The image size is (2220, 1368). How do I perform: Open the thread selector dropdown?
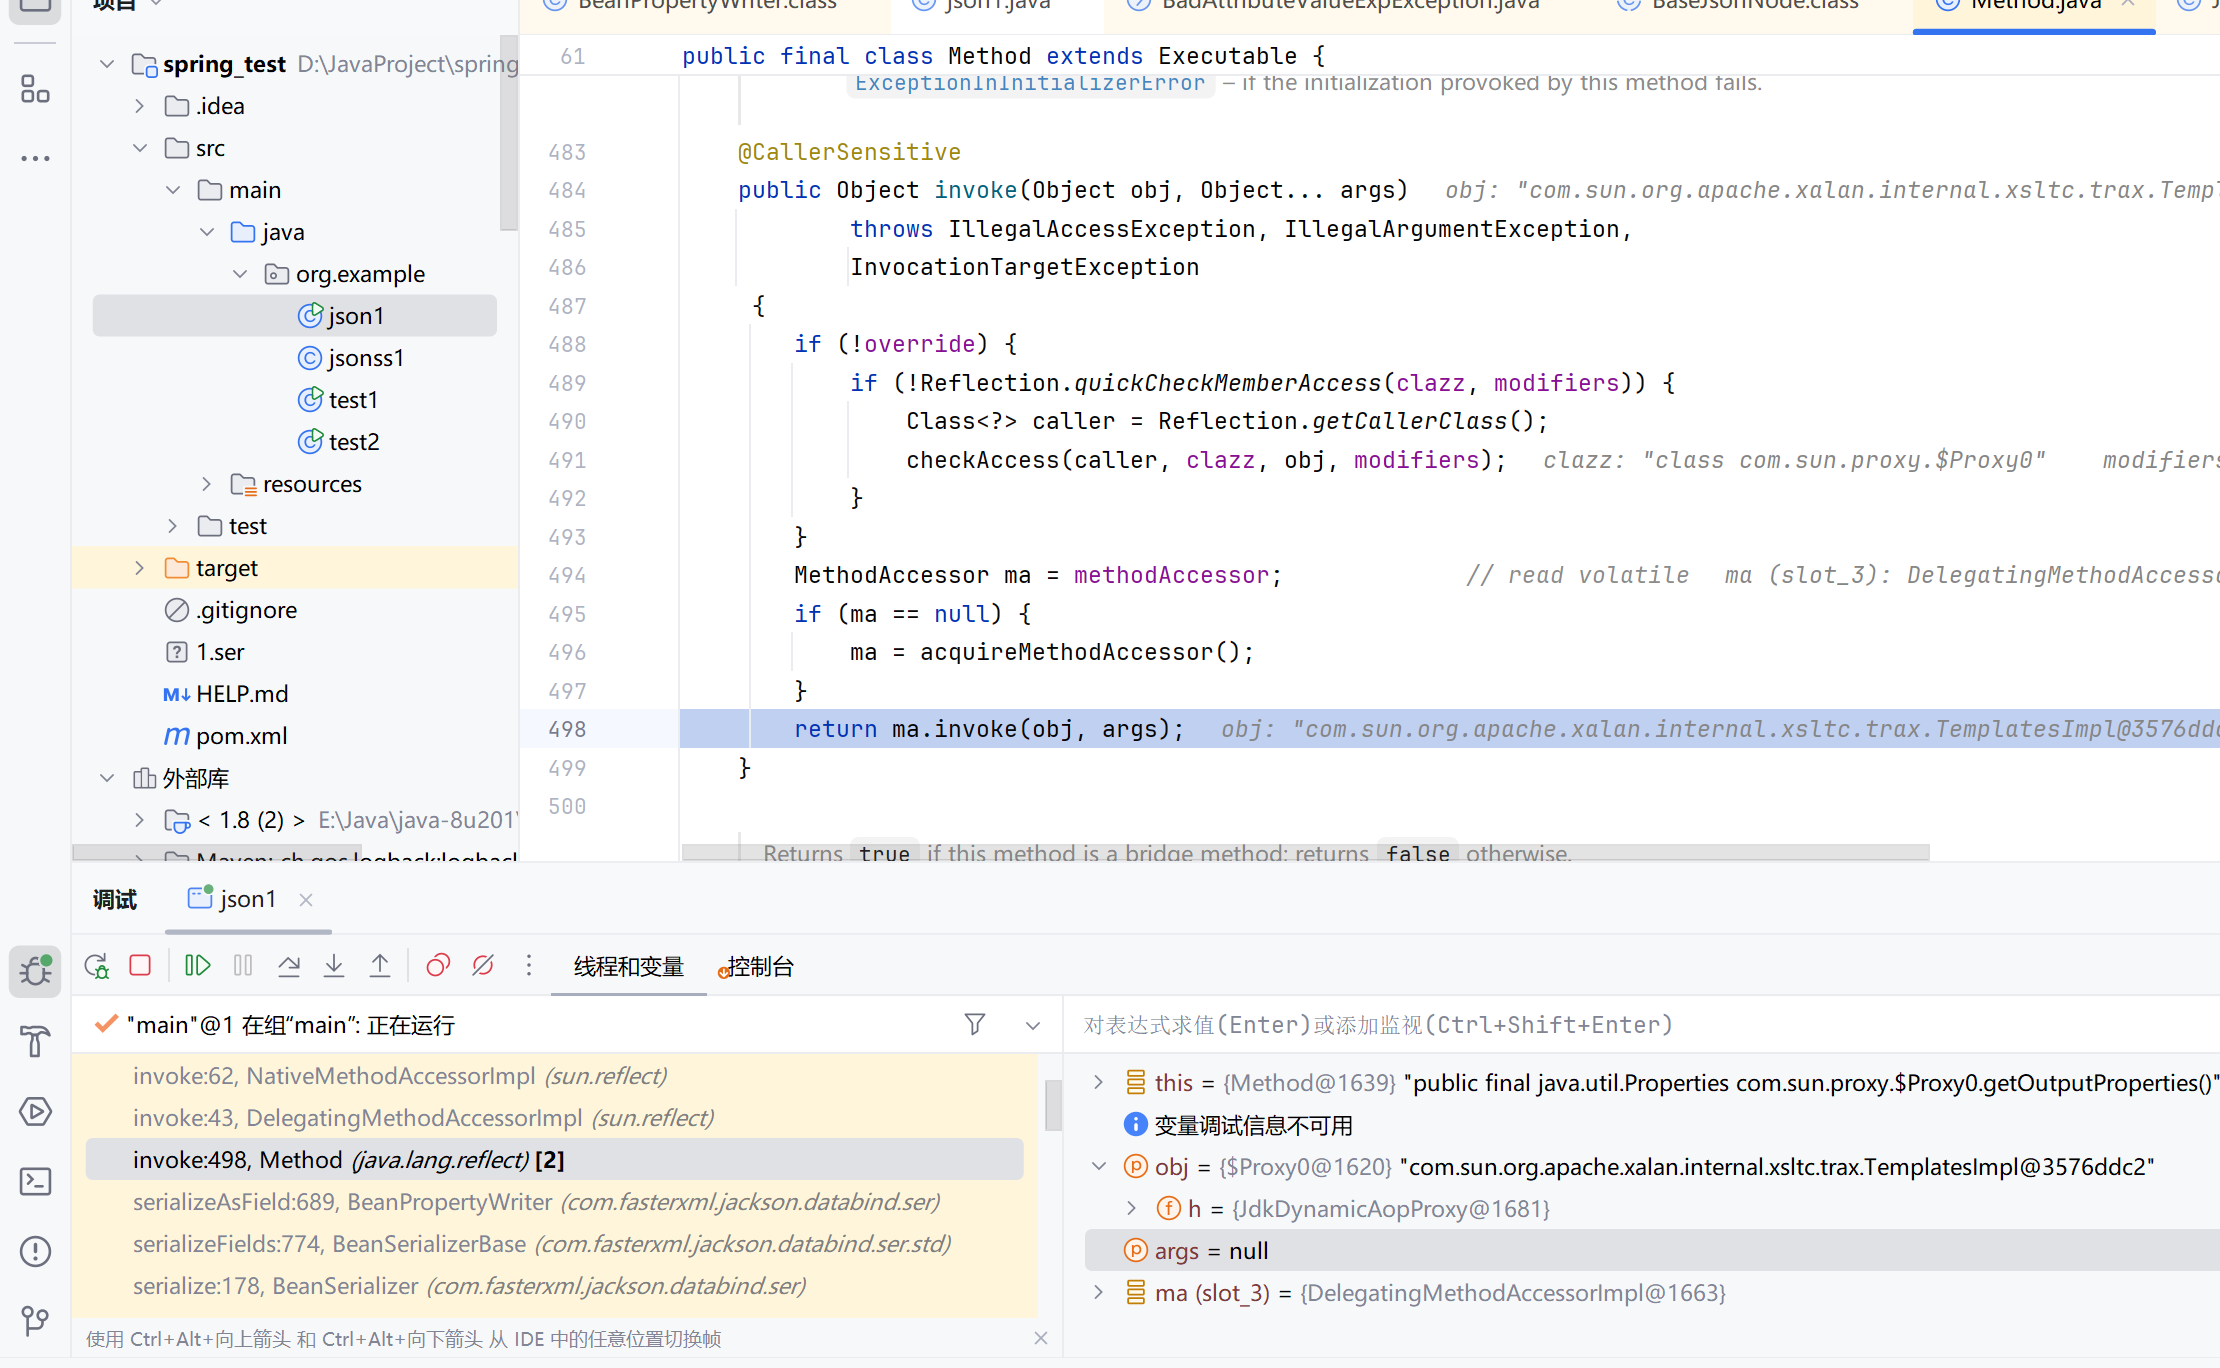click(1033, 1025)
